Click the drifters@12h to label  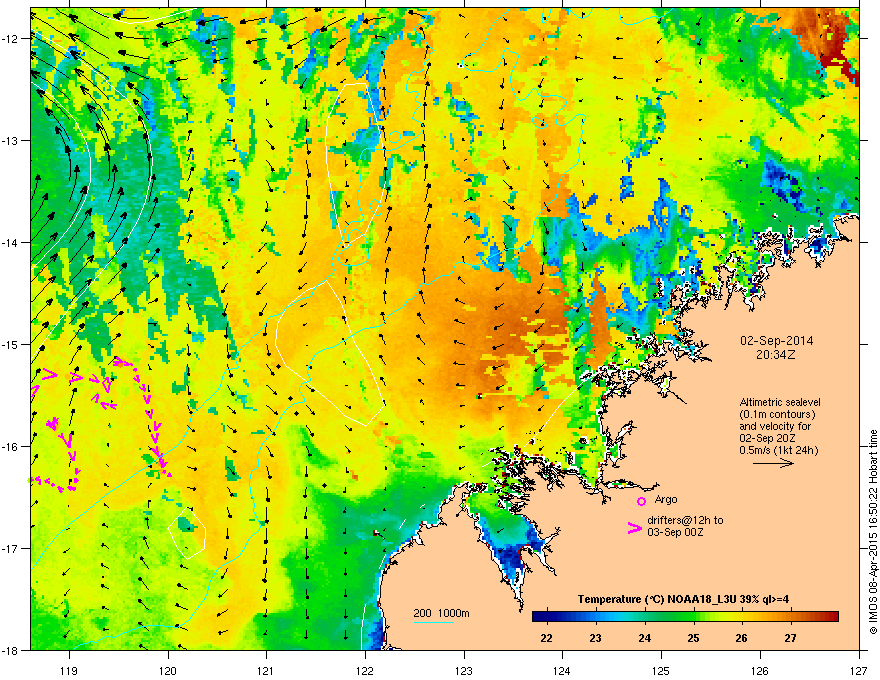pyautogui.click(x=685, y=520)
